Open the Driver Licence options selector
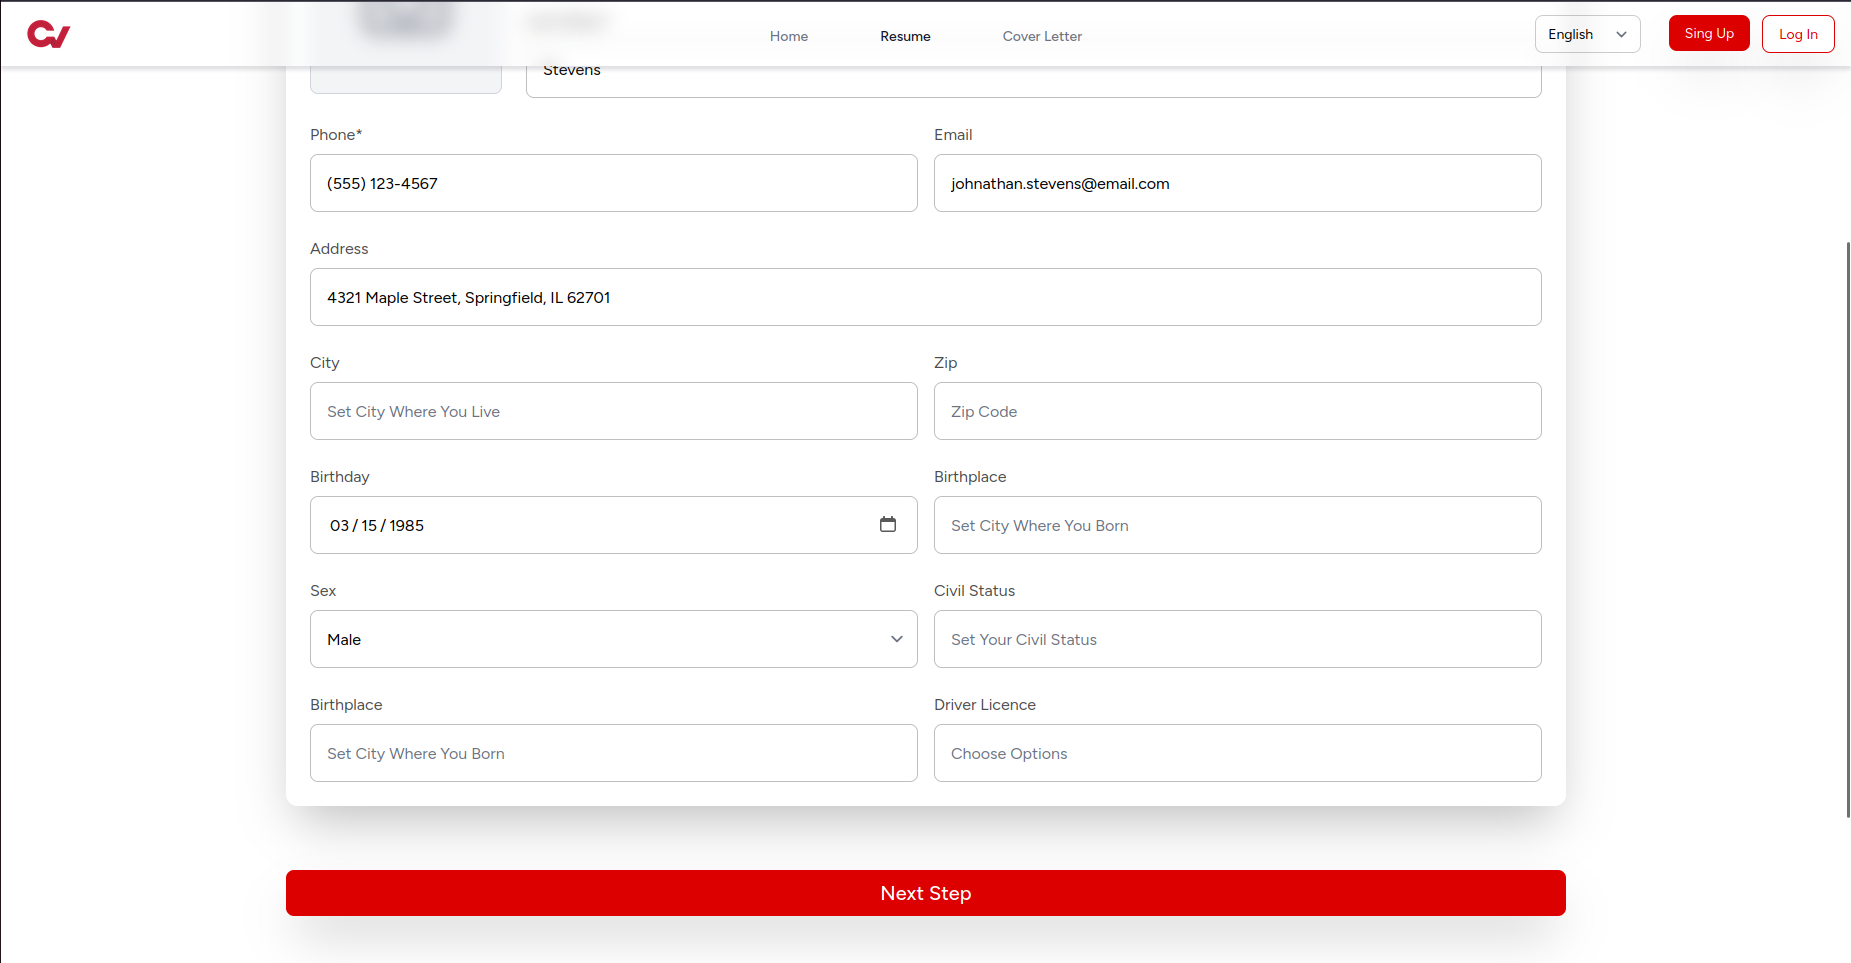 1236,753
